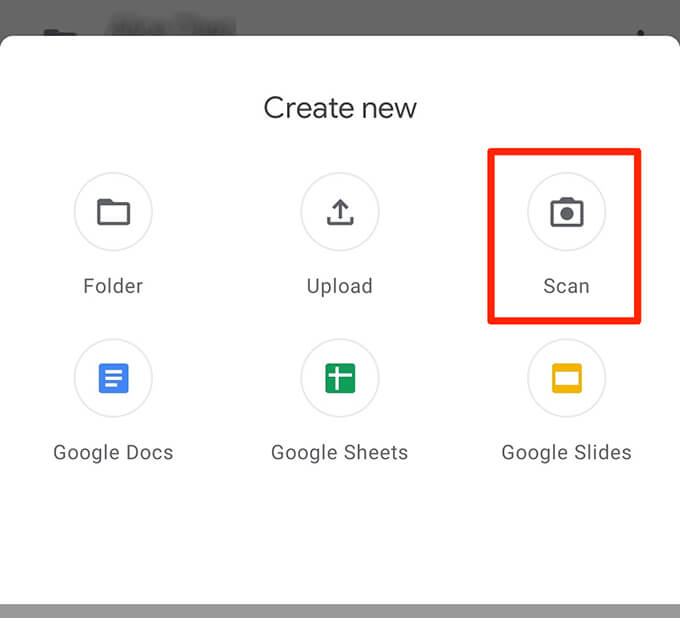Select the green Google Sheets icon
This screenshot has width=680, height=618.
pos(340,378)
